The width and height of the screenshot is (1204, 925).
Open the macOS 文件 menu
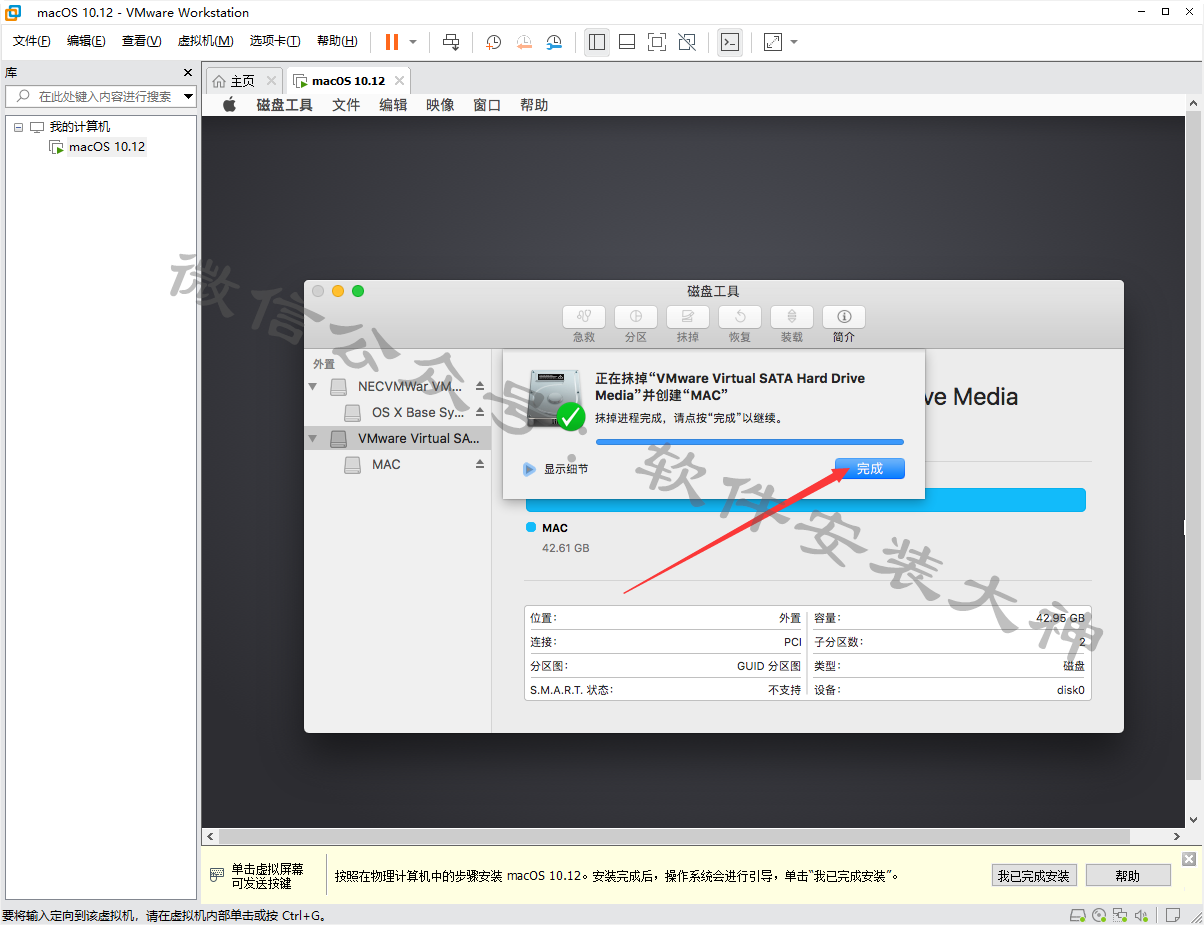(x=346, y=105)
